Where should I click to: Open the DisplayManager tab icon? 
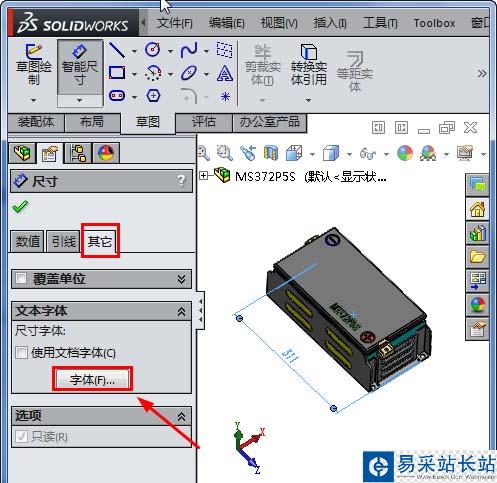pyautogui.click(x=106, y=153)
